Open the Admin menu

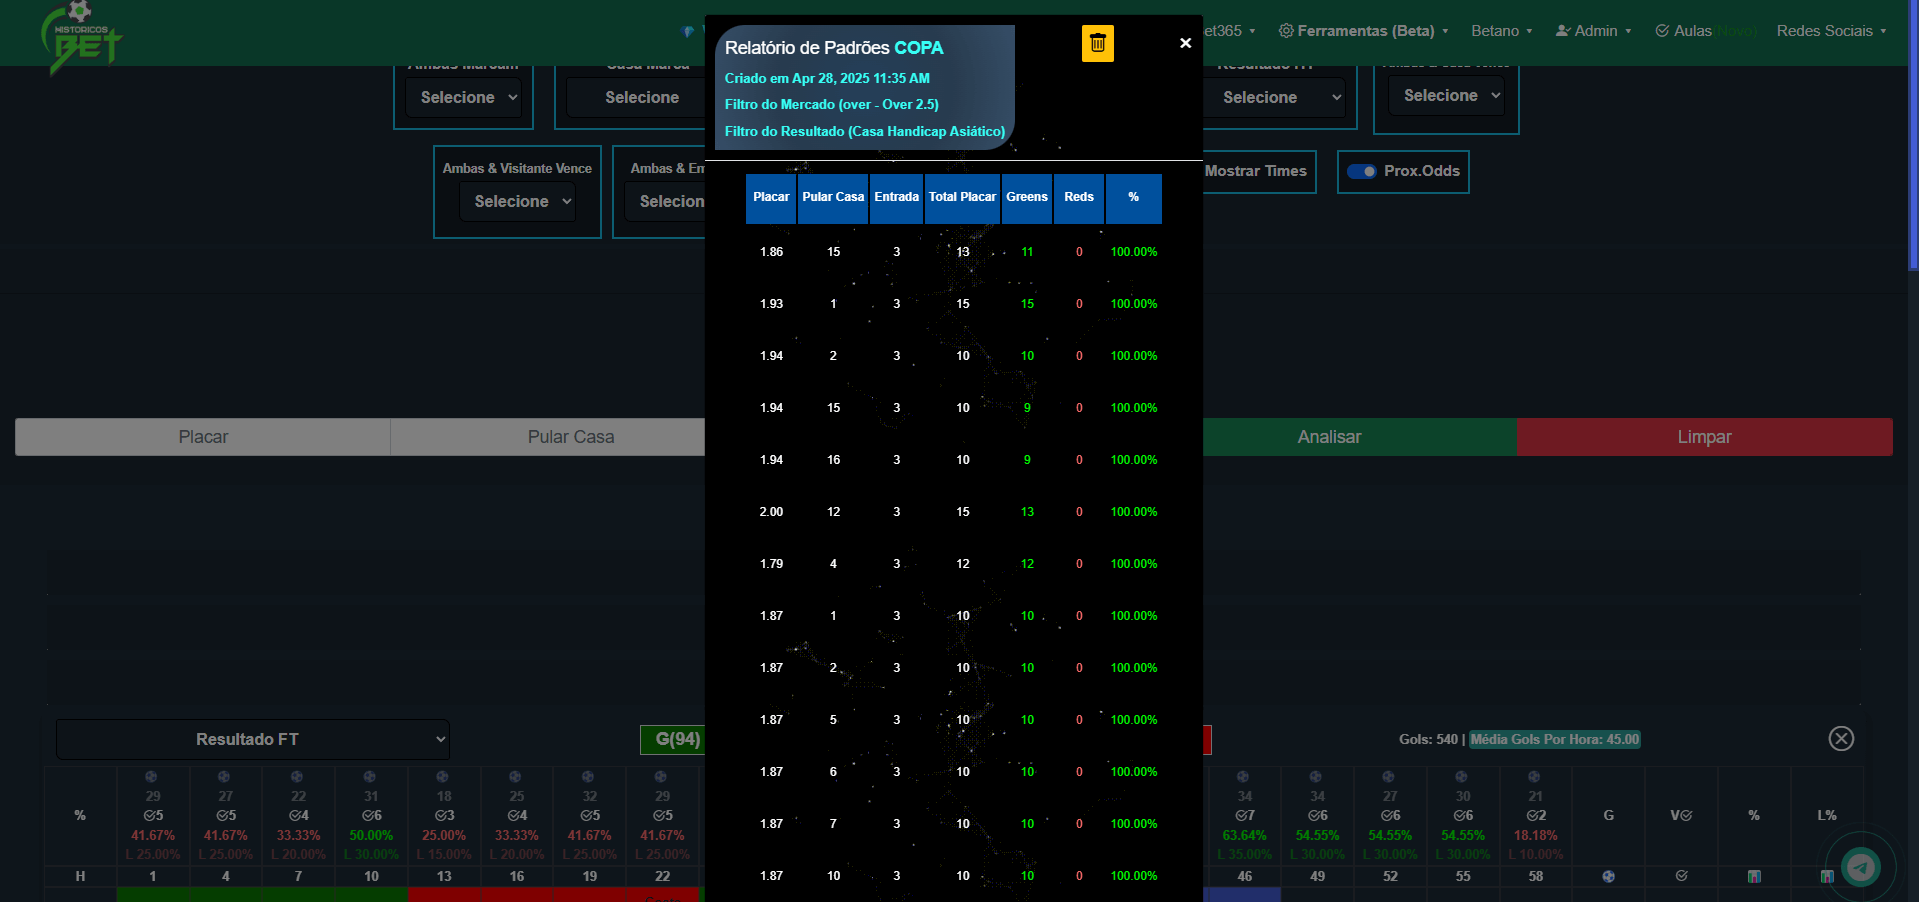coord(1593,31)
